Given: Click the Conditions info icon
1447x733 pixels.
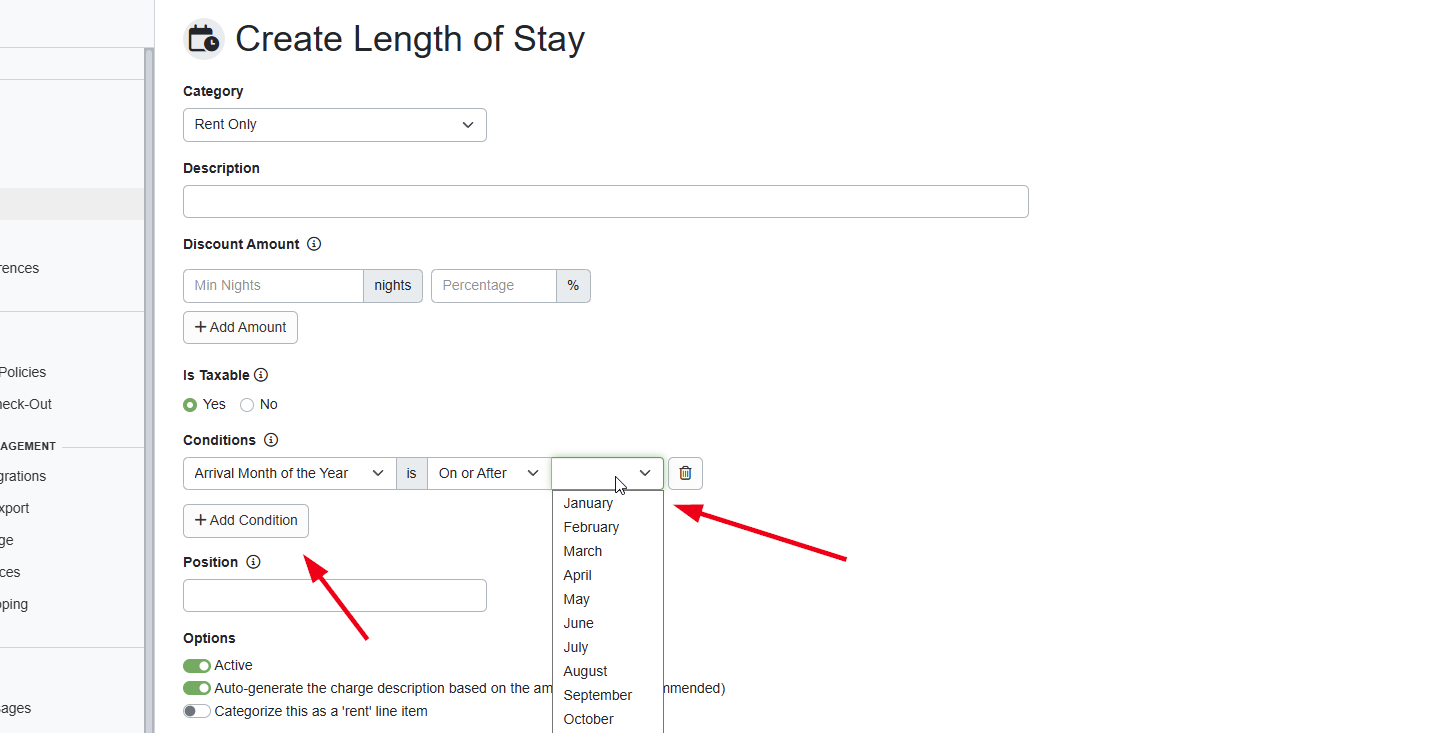Looking at the screenshot, I should pyautogui.click(x=271, y=440).
